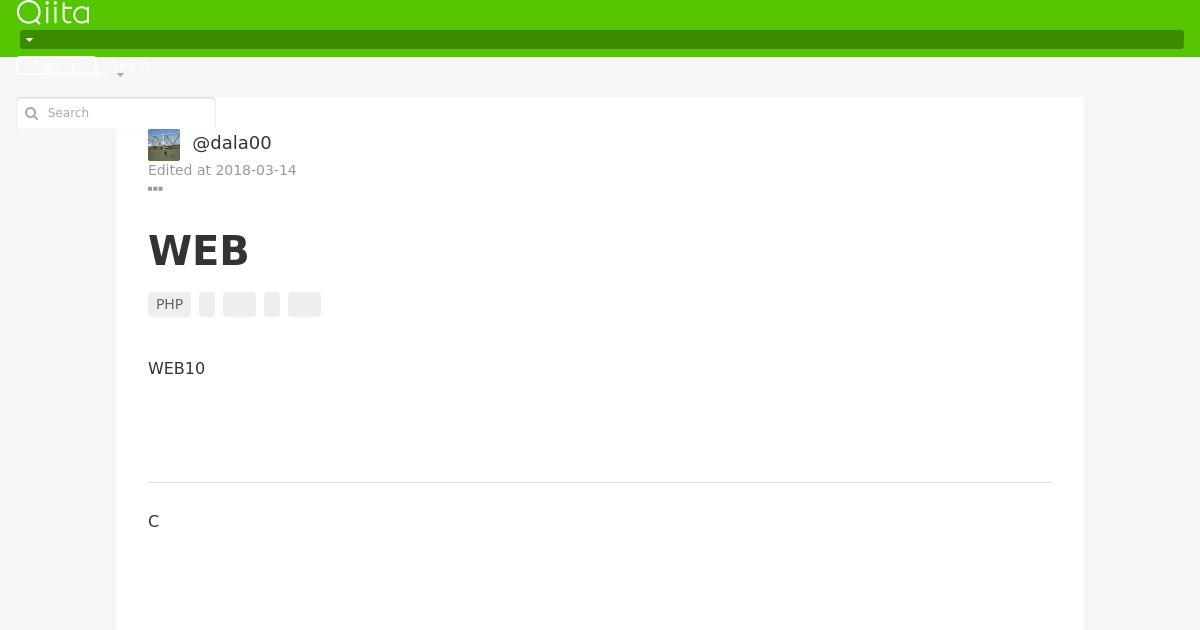Select the narrow blank tag after PHP
This screenshot has height=630, width=1200.
(x=207, y=304)
